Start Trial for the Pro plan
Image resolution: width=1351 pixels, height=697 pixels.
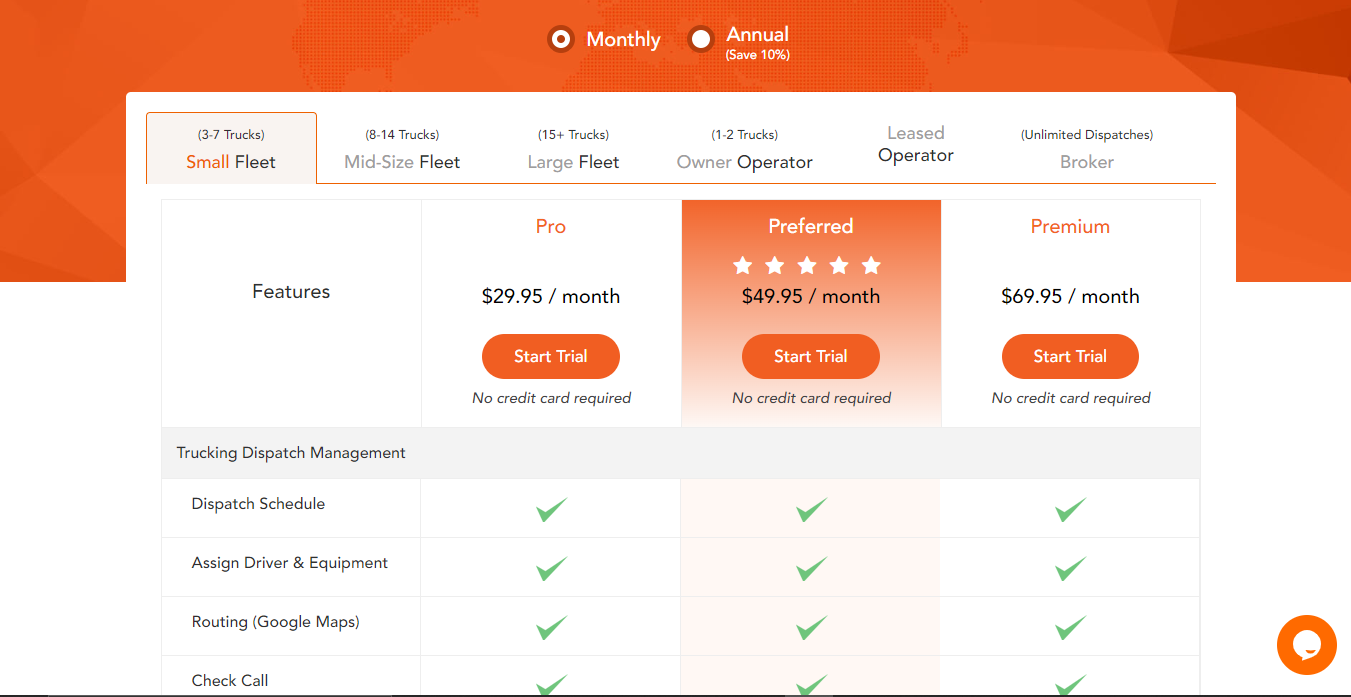coord(551,356)
